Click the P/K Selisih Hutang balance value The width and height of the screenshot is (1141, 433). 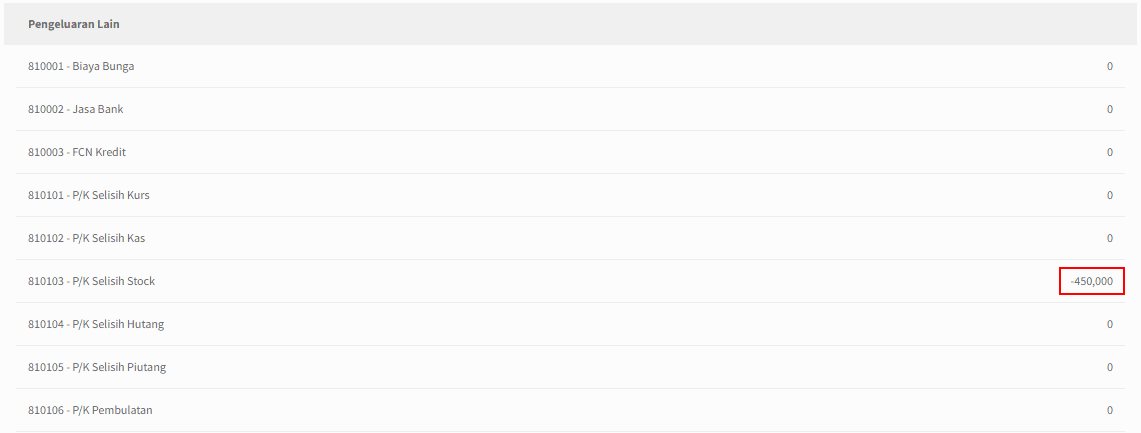pos(1110,324)
